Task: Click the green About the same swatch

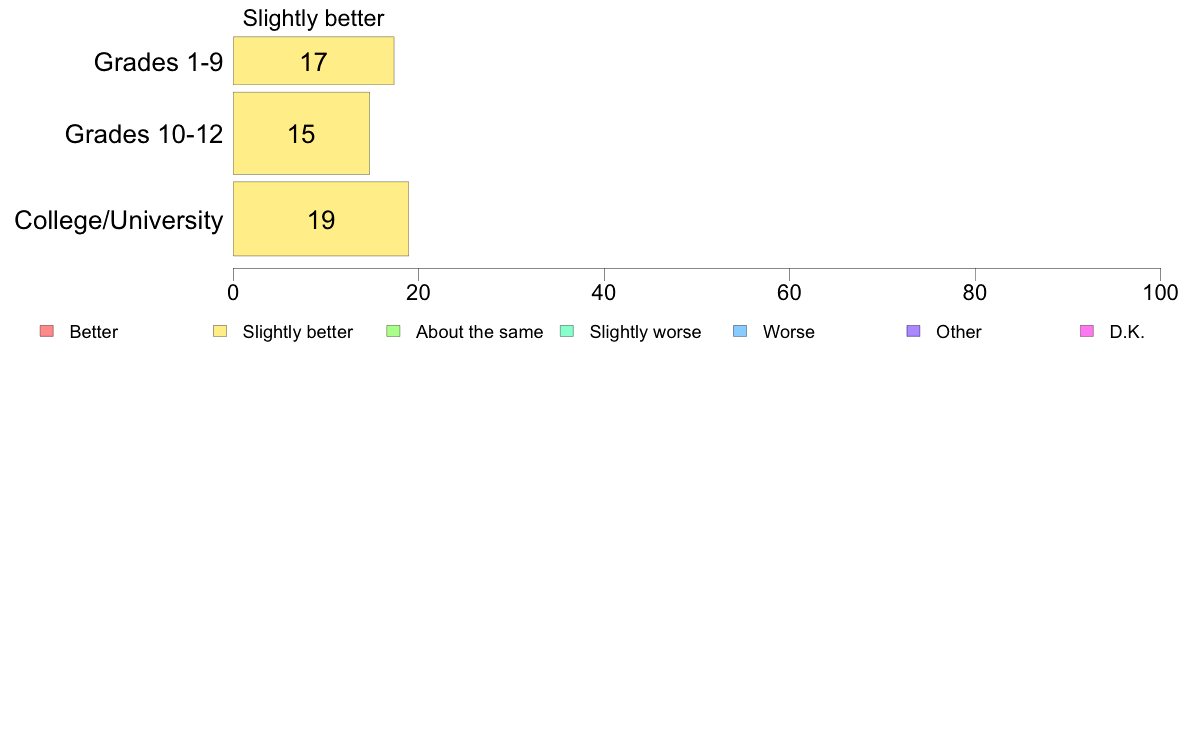Action: [393, 331]
